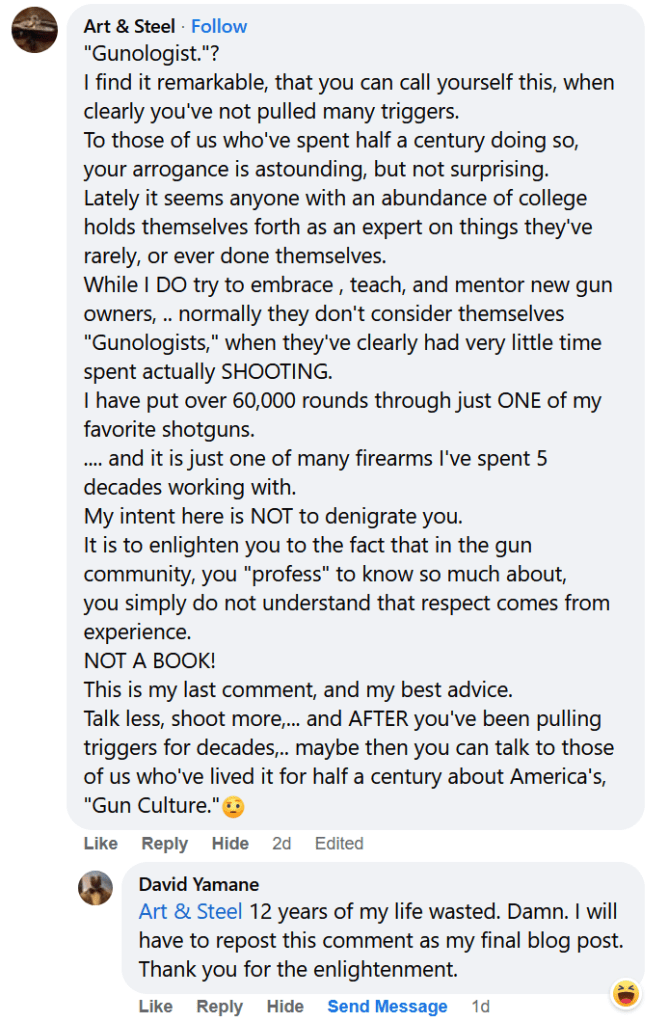Hide the Art & Steel comment

(230, 843)
